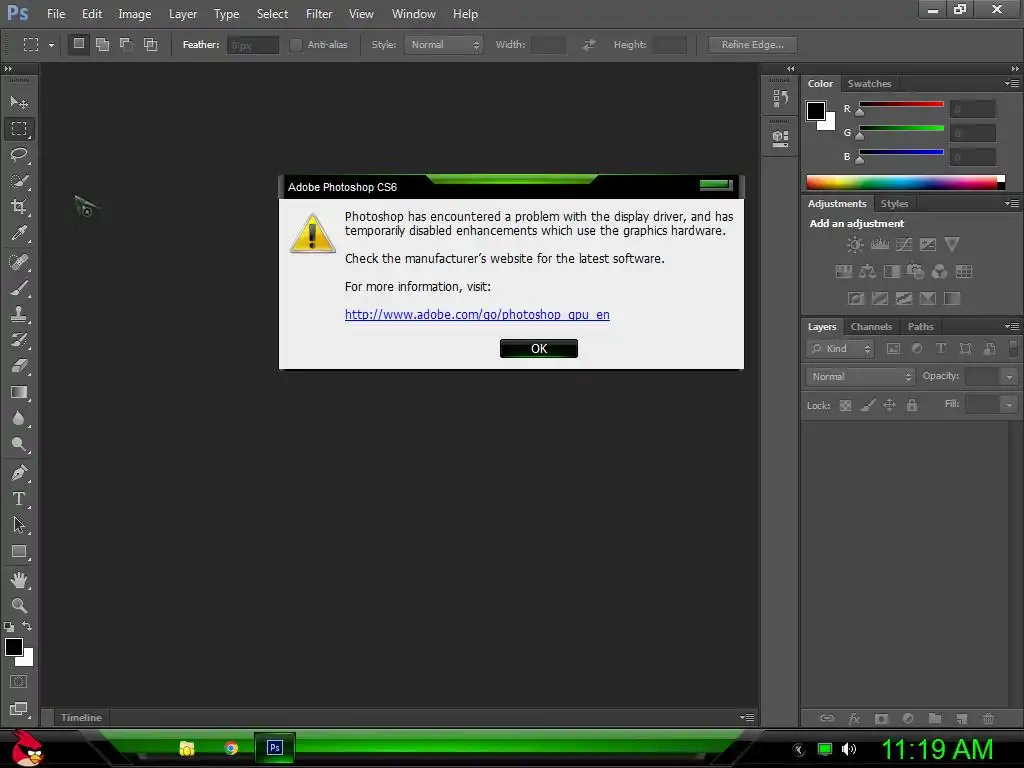The width and height of the screenshot is (1024, 768).
Task: Select the Rectangle shape tool
Action: click(19, 551)
